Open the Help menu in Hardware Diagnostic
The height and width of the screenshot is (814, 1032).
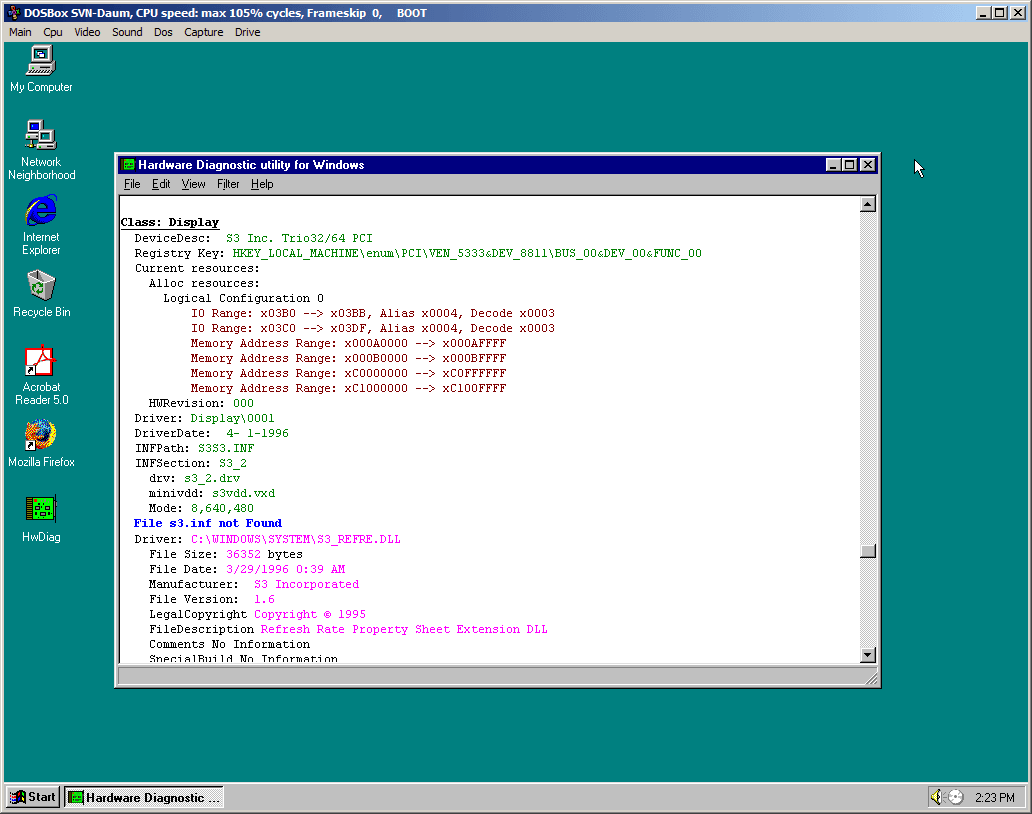[262, 184]
